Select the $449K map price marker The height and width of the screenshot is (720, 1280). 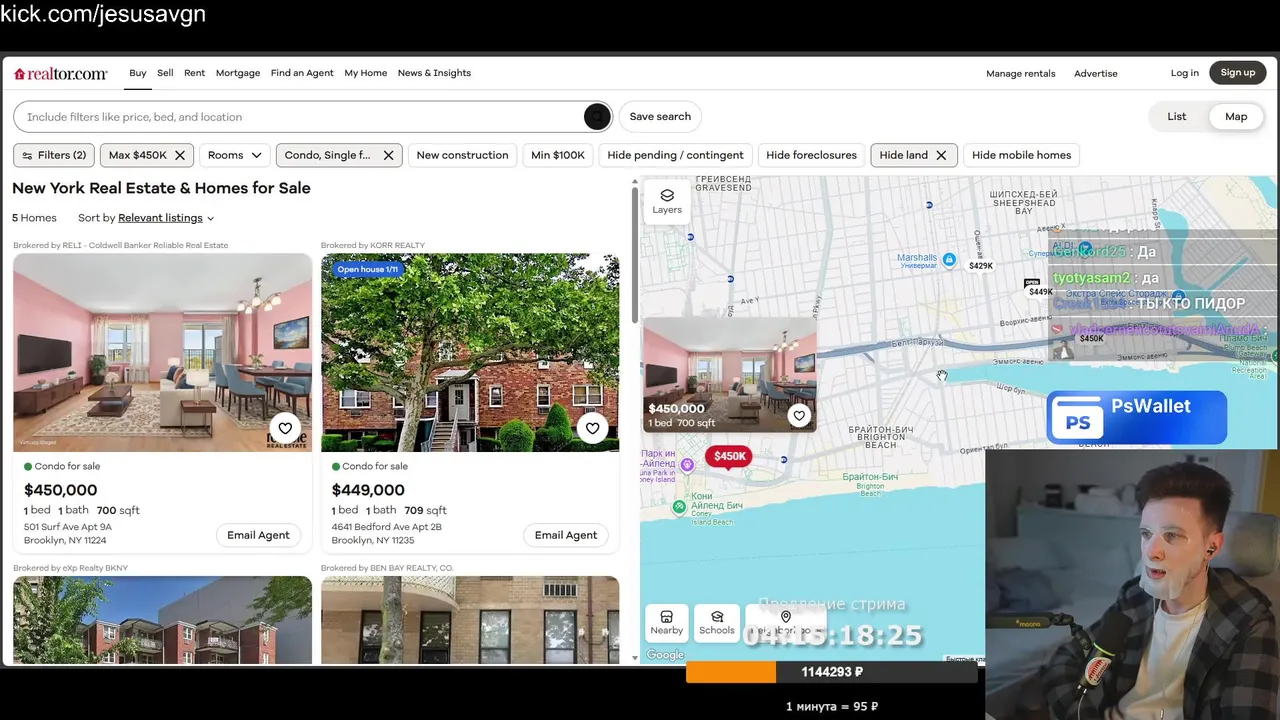1041,292
